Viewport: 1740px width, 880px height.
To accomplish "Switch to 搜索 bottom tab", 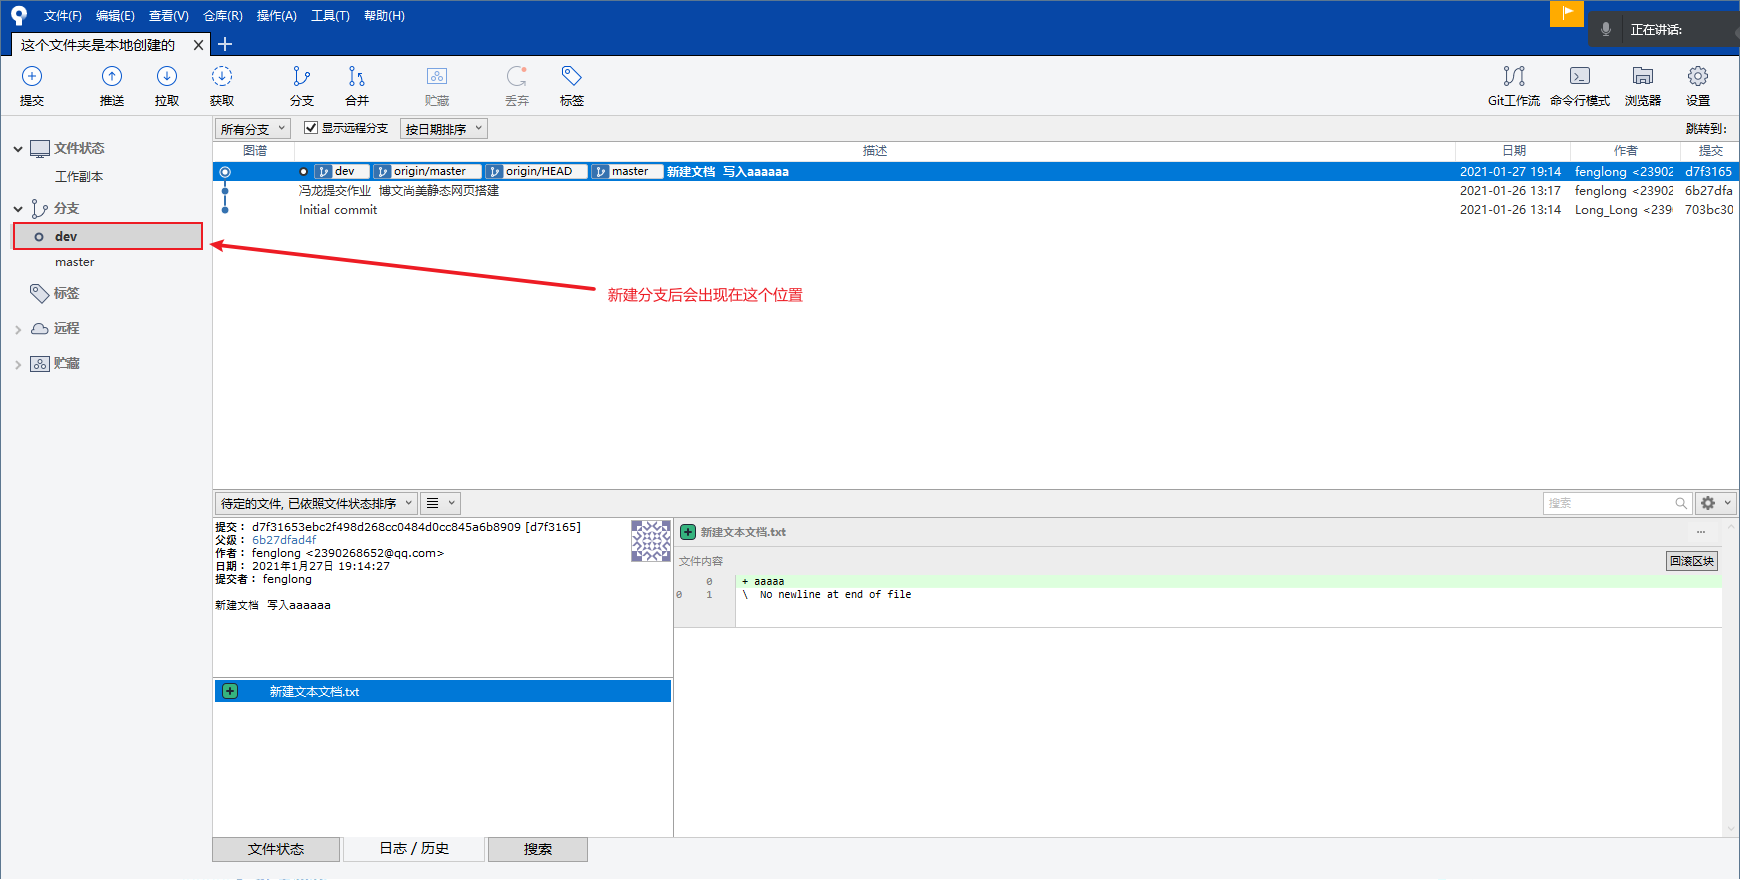I will point(538,849).
